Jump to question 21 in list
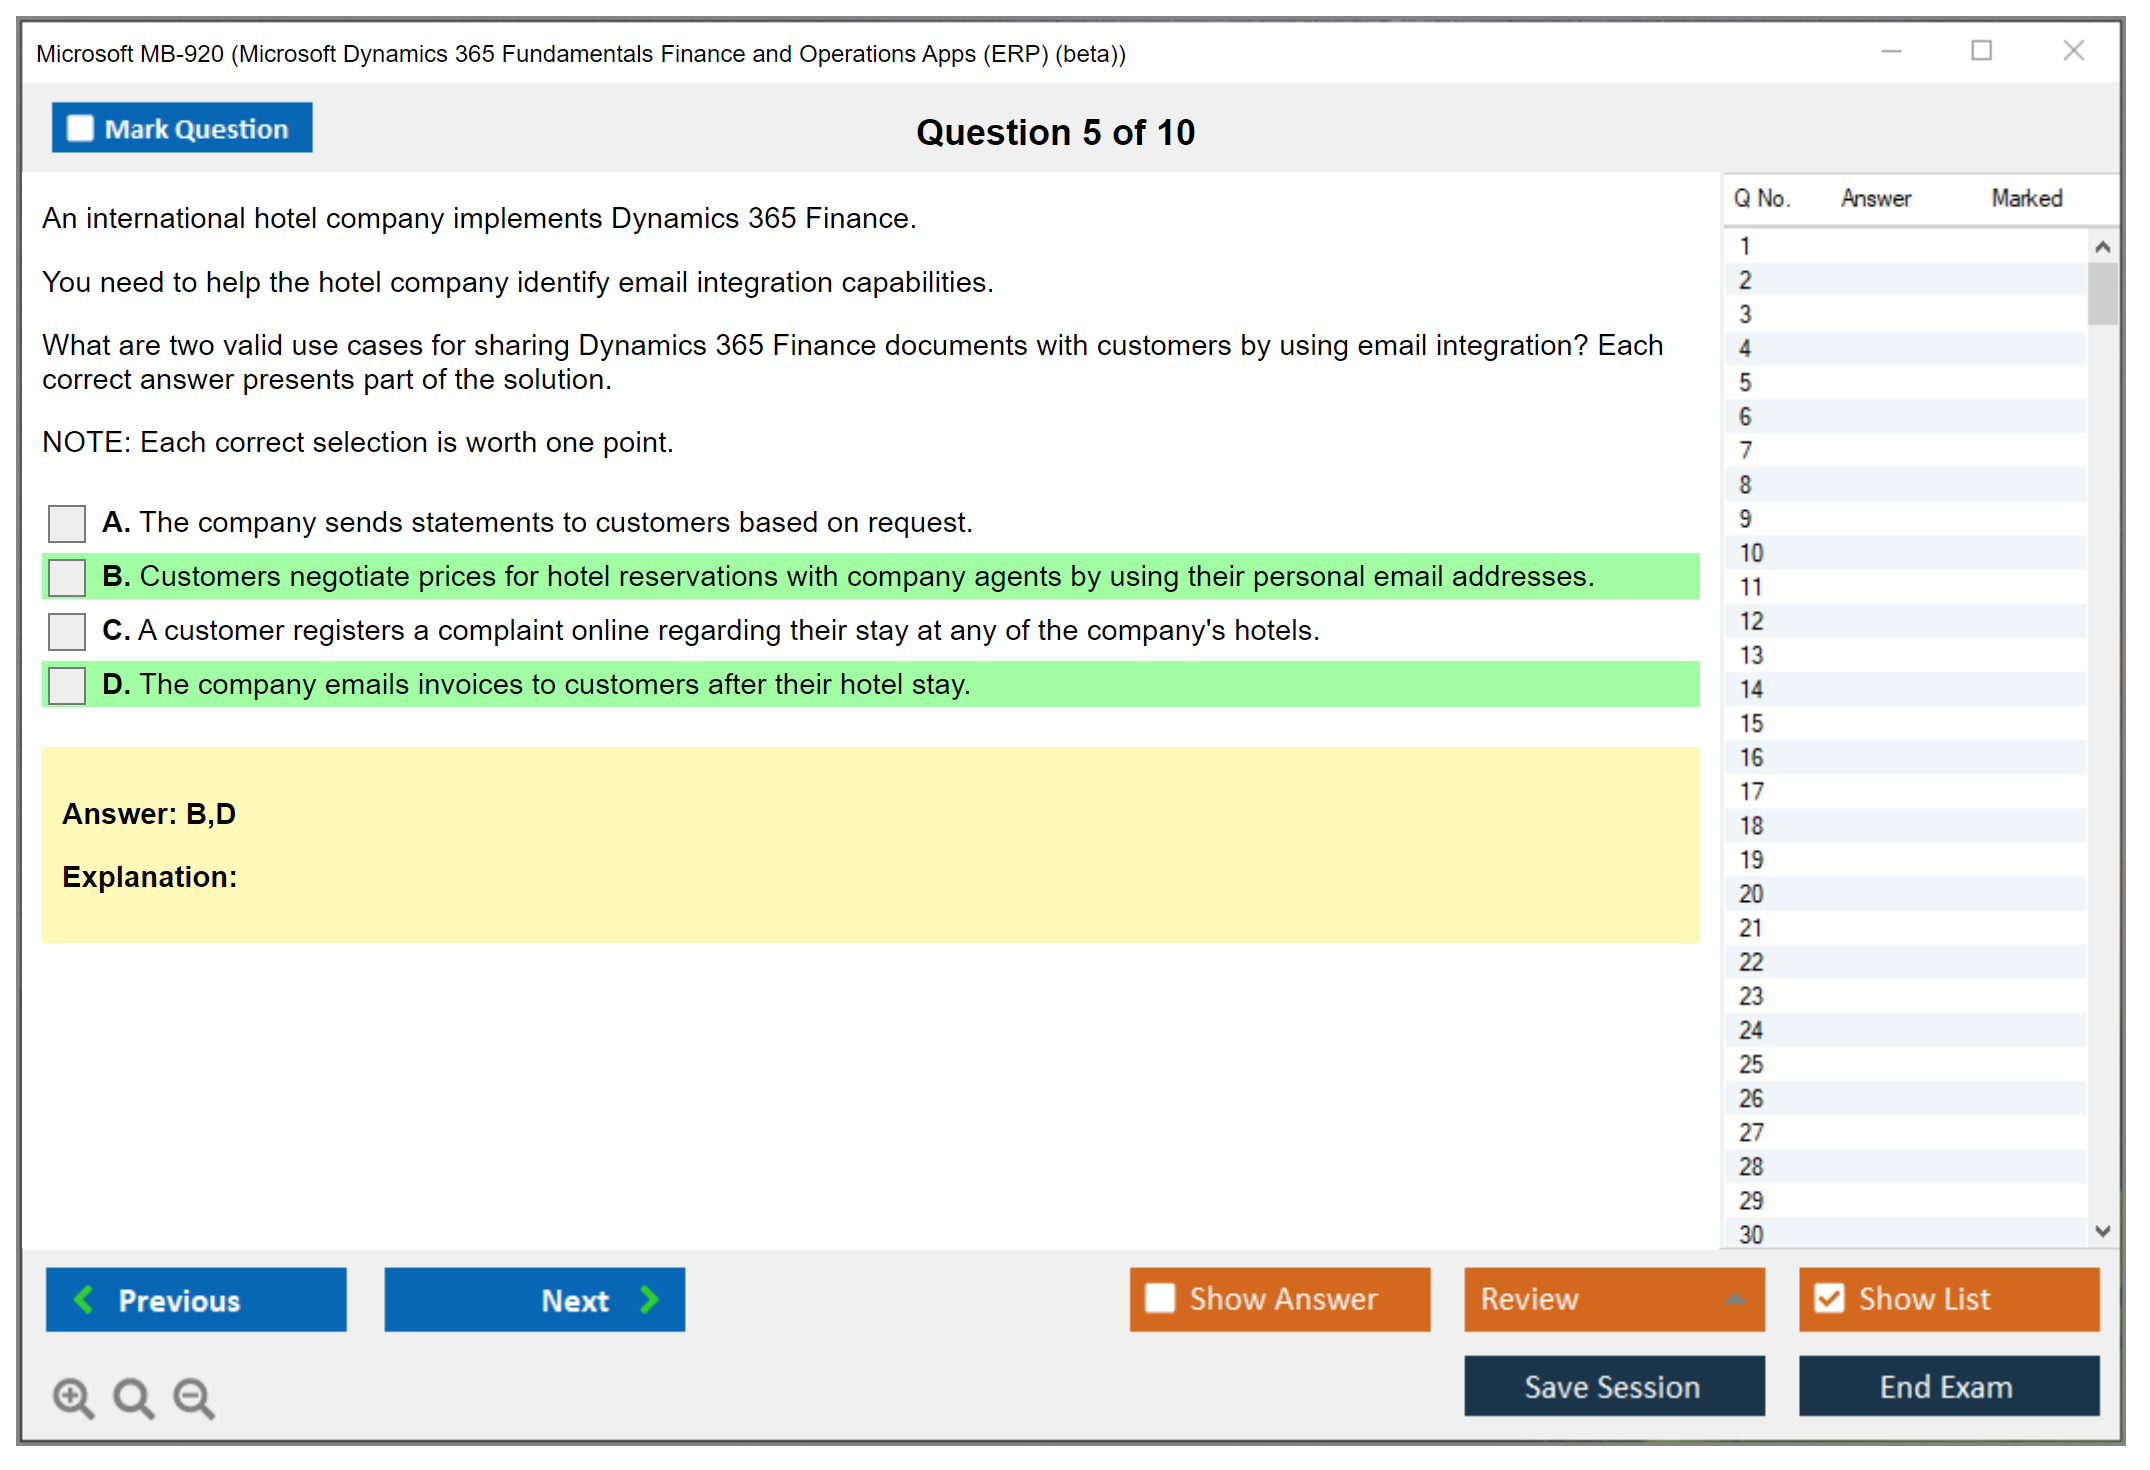This screenshot has width=2150, height=1470. coord(1751,928)
